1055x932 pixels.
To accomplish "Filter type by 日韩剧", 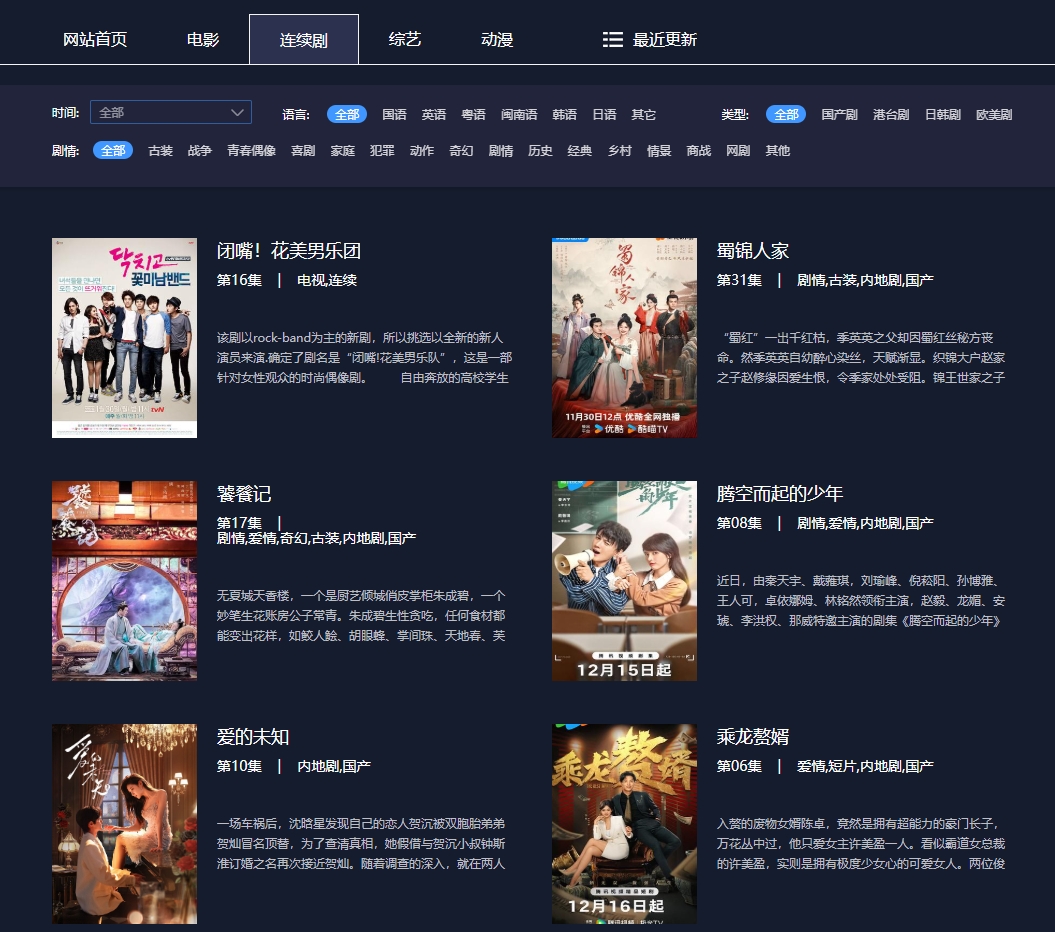I will (943, 114).
